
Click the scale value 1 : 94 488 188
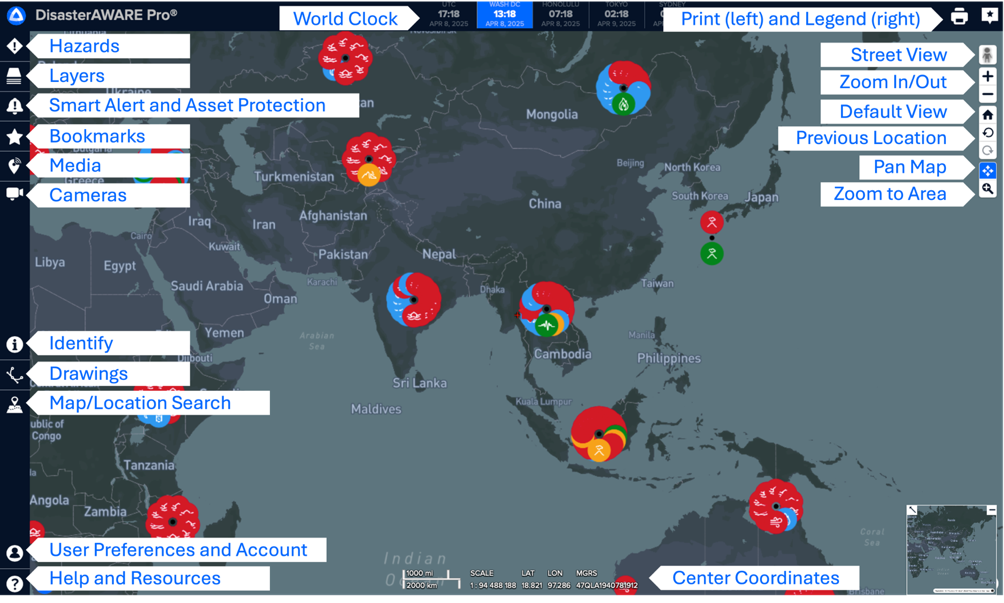[x=493, y=585]
